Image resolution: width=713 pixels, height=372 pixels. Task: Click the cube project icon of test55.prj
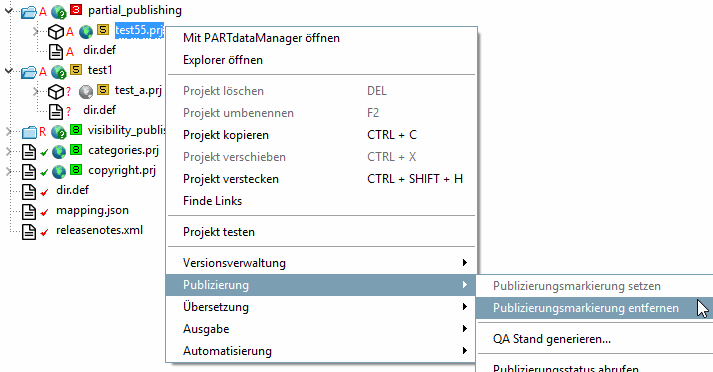[56, 32]
